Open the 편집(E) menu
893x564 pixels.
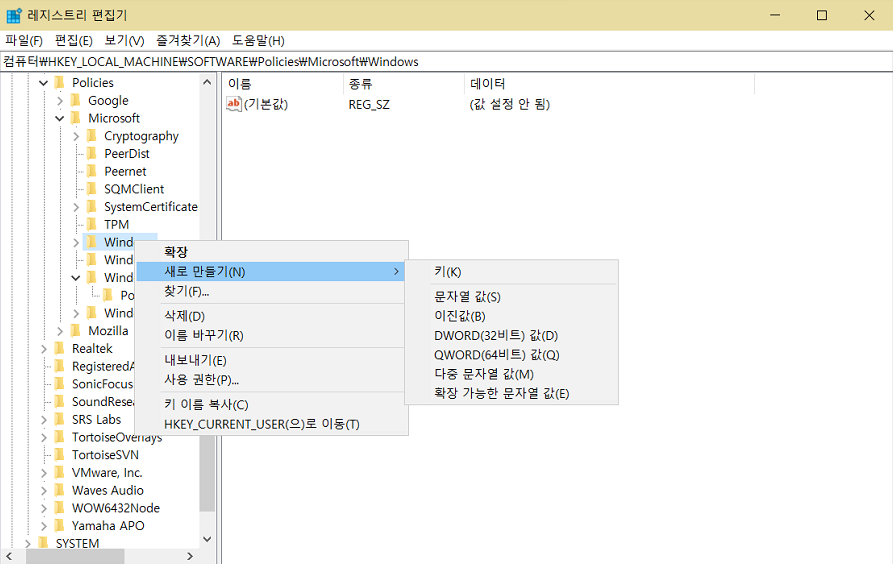[x=73, y=40]
